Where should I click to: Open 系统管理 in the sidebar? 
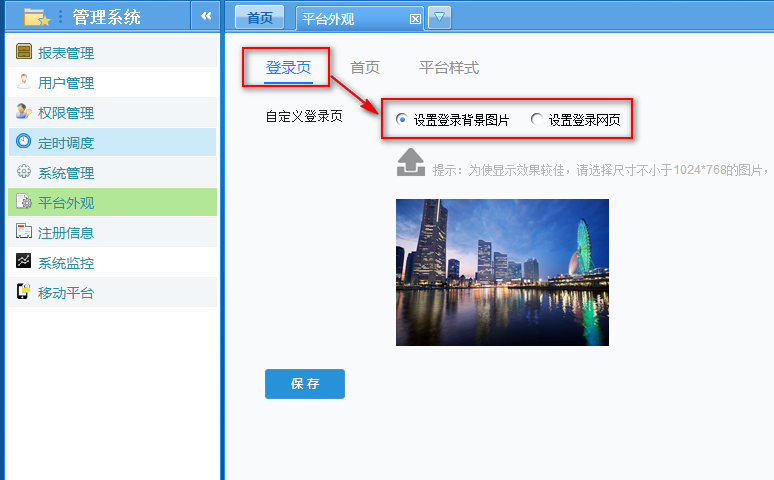(x=113, y=172)
